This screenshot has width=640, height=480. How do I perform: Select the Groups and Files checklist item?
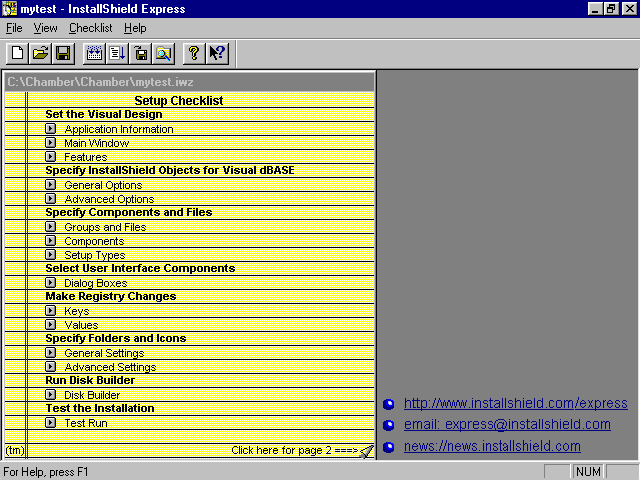(x=105, y=227)
